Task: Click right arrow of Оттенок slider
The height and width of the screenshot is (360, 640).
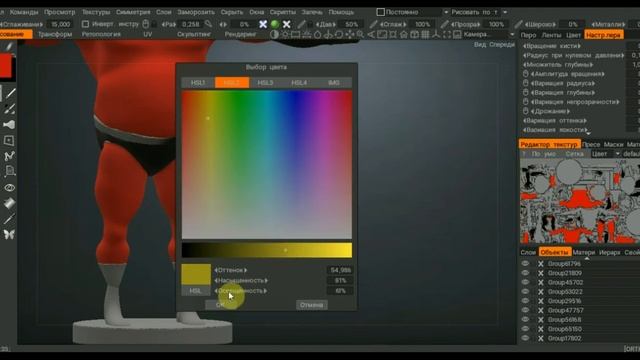Action: click(245, 270)
